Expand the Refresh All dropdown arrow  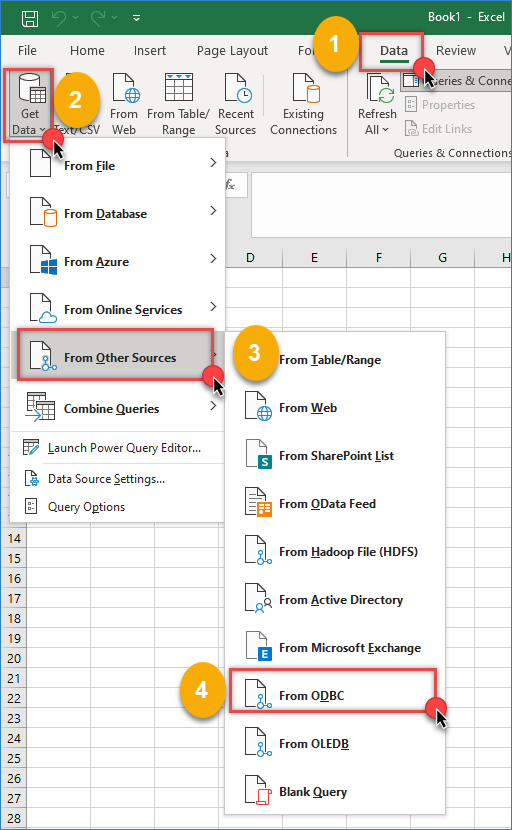[385, 130]
